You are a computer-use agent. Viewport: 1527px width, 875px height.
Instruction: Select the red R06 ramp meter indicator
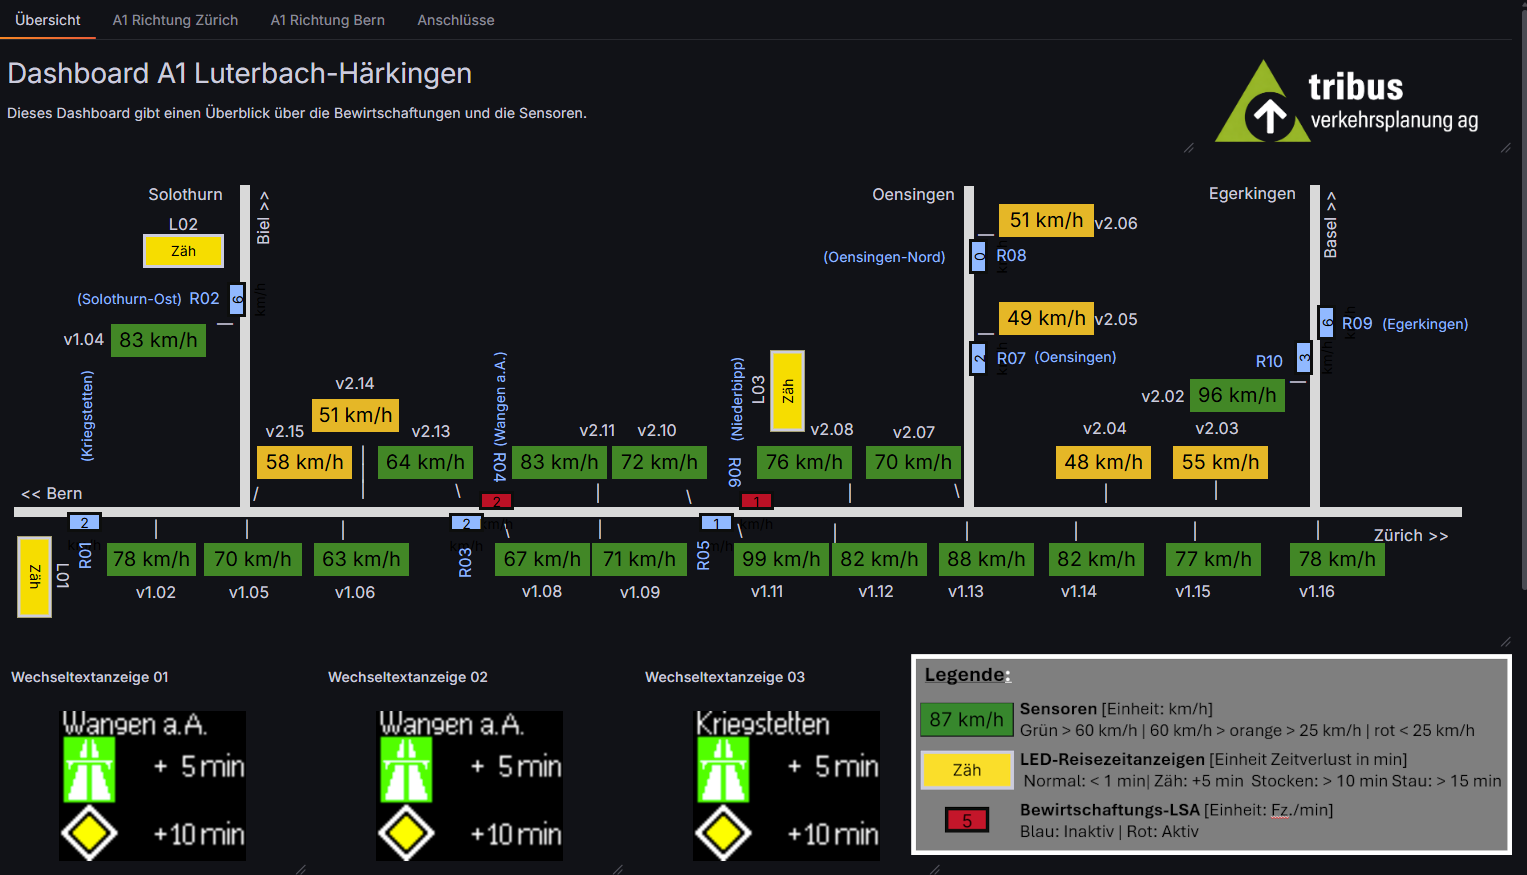tap(756, 501)
